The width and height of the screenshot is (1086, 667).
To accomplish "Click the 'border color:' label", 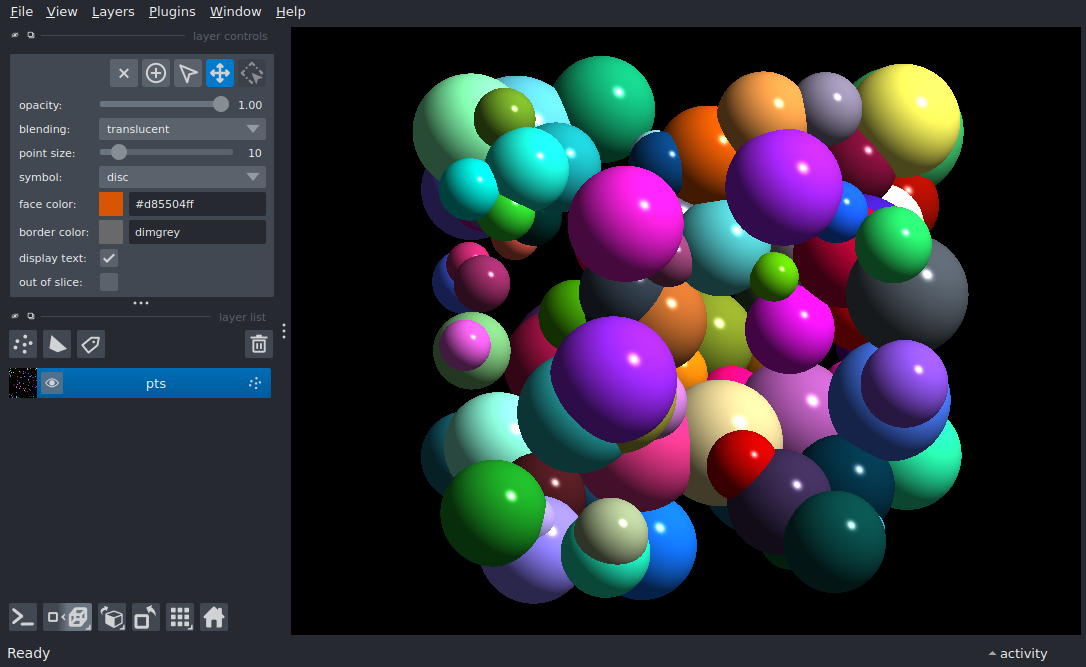I will click(x=54, y=232).
